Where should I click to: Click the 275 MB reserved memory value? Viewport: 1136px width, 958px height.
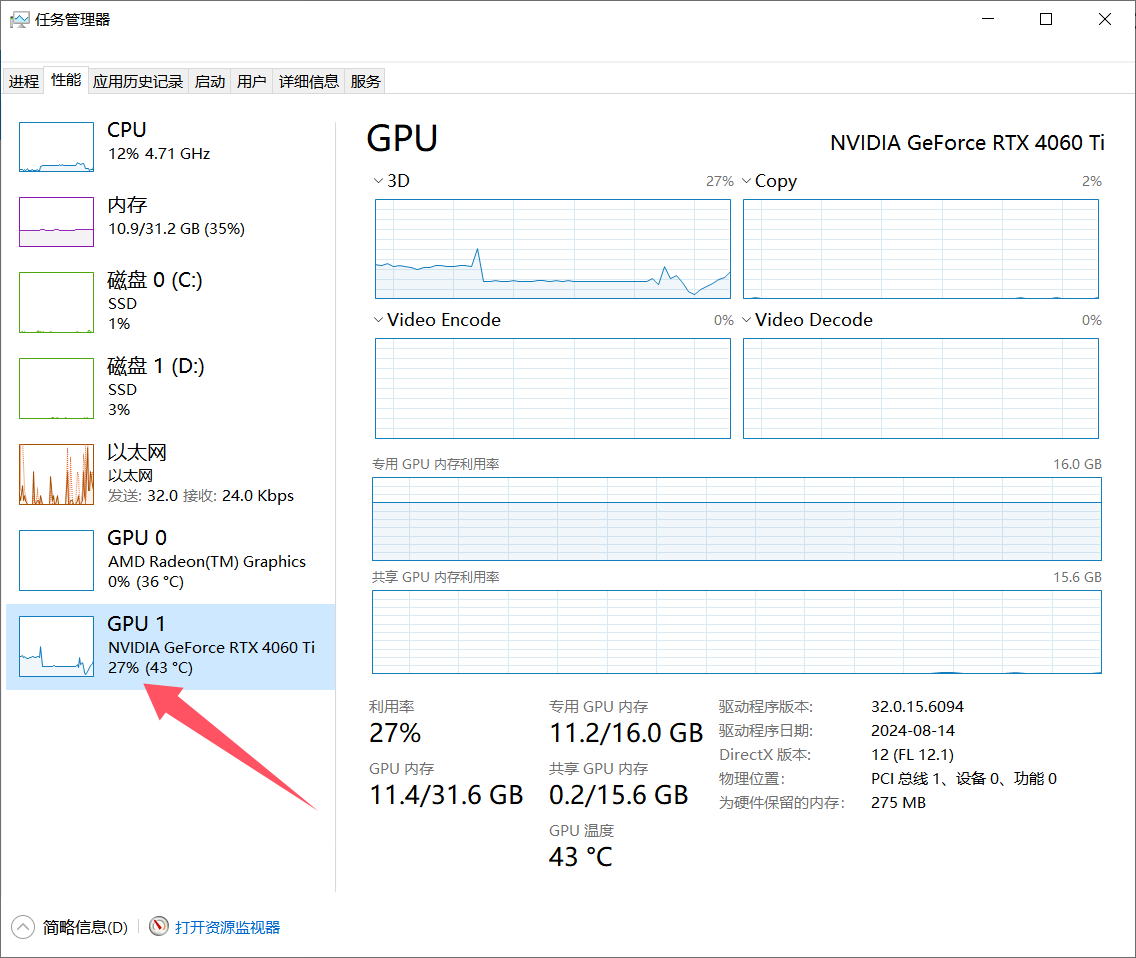[x=898, y=802]
